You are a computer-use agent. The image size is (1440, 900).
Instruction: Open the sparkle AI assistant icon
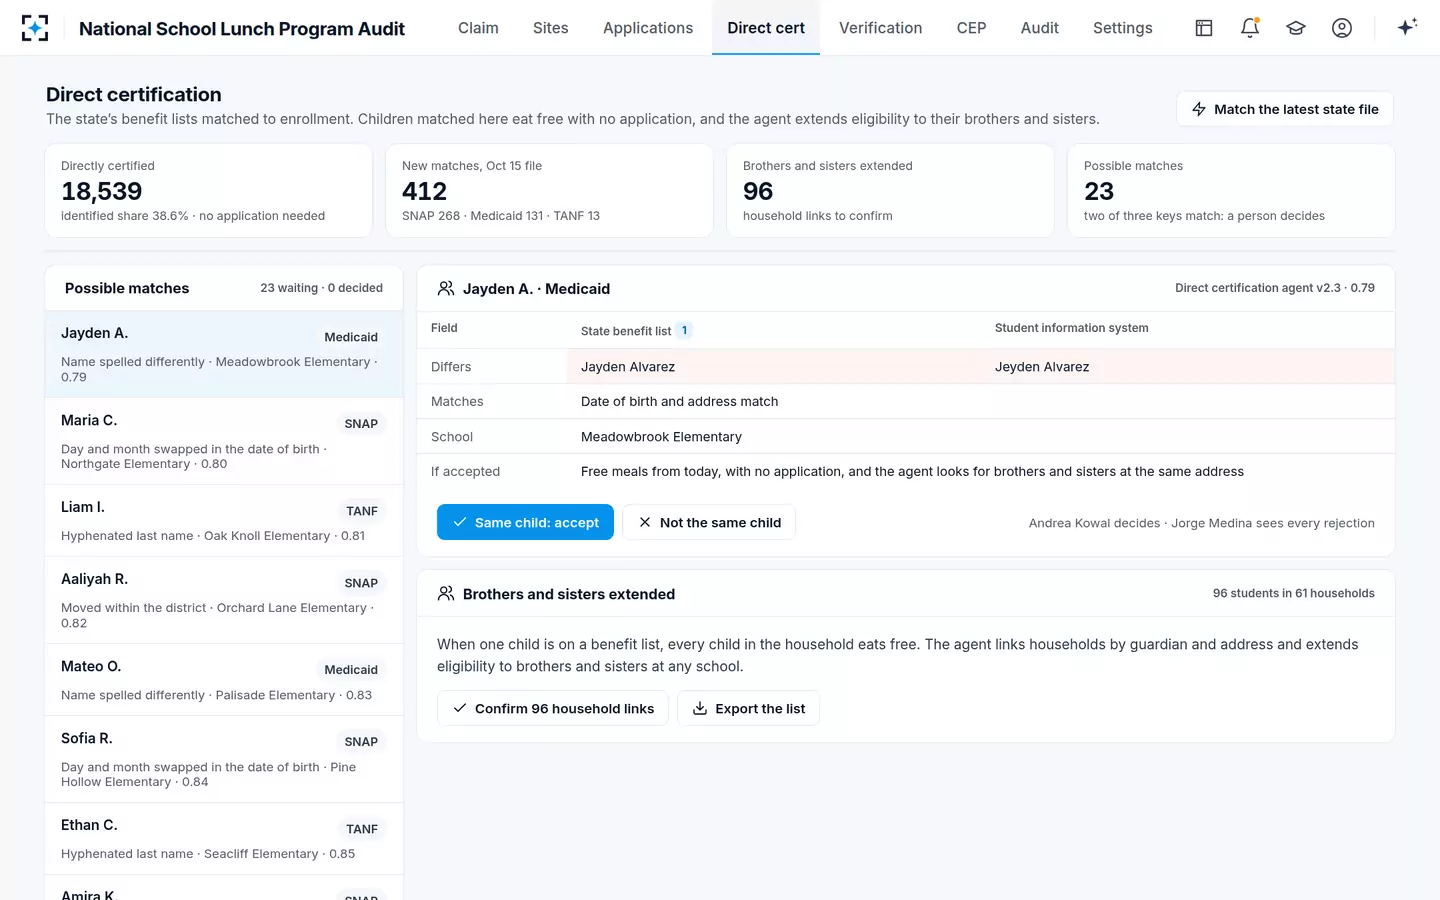click(1407, 27)
